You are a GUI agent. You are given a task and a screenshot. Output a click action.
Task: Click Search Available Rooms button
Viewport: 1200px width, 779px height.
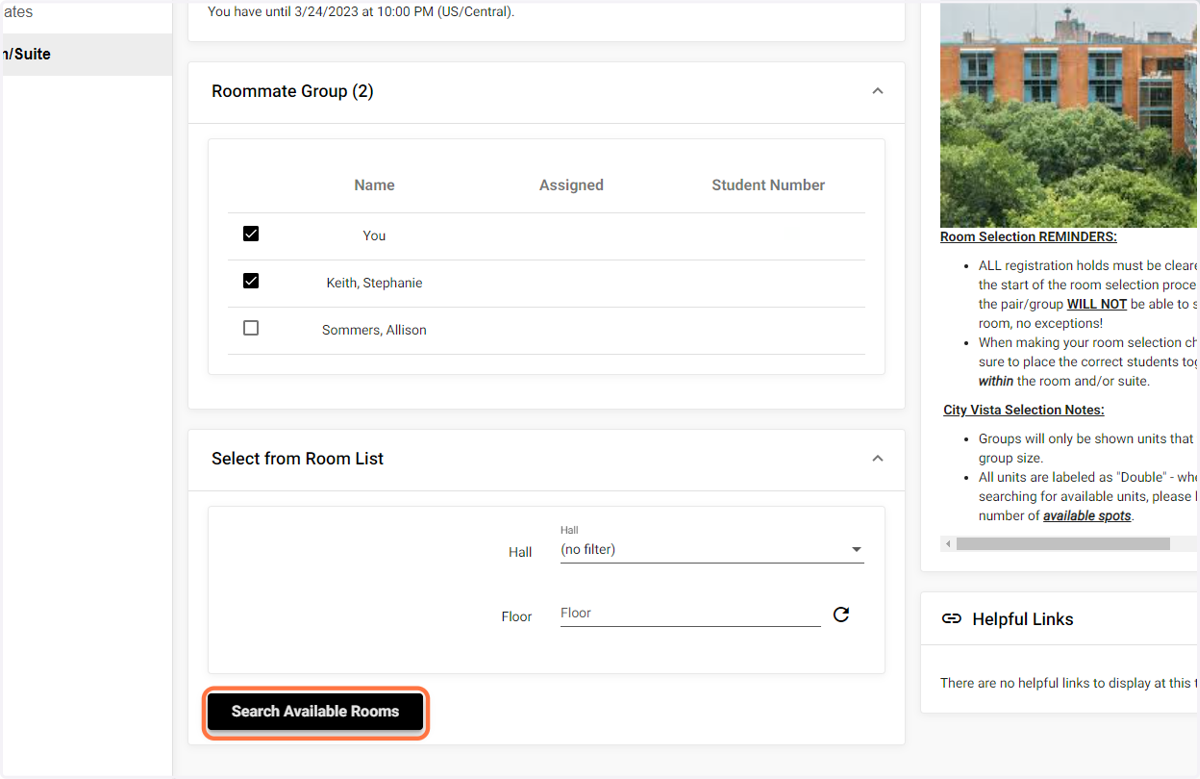tap(316, 712)
